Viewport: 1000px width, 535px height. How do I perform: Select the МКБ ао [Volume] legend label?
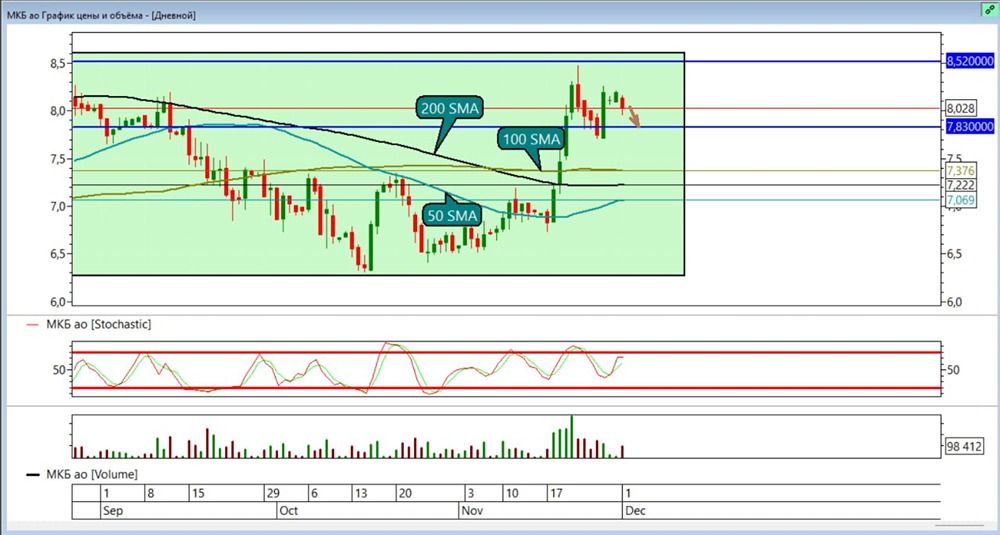click(91, 474)
